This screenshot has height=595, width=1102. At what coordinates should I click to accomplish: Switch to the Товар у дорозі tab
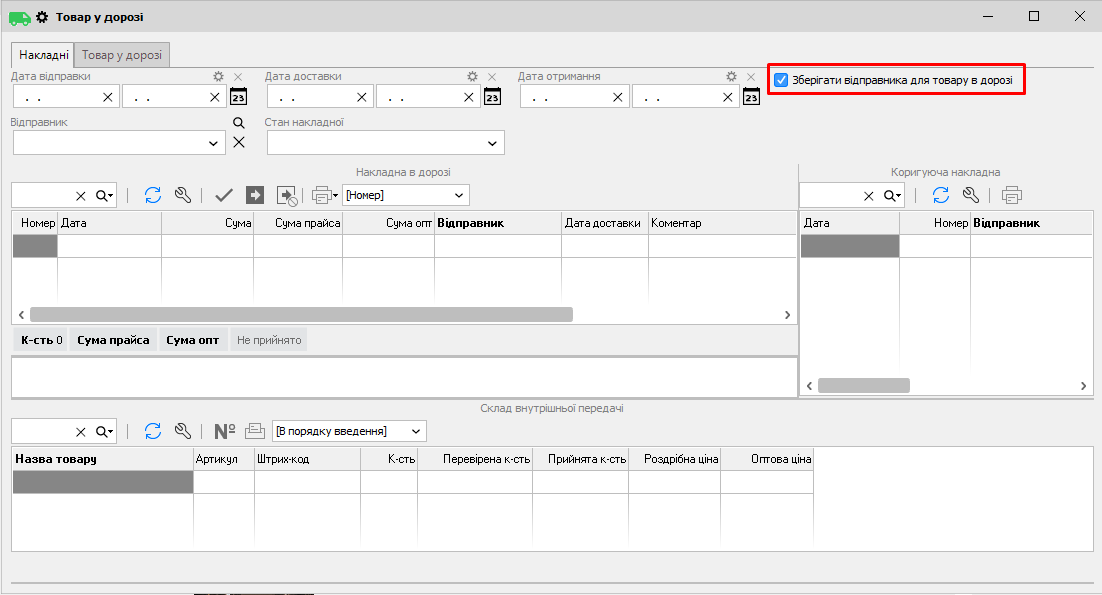pos(122,55)
